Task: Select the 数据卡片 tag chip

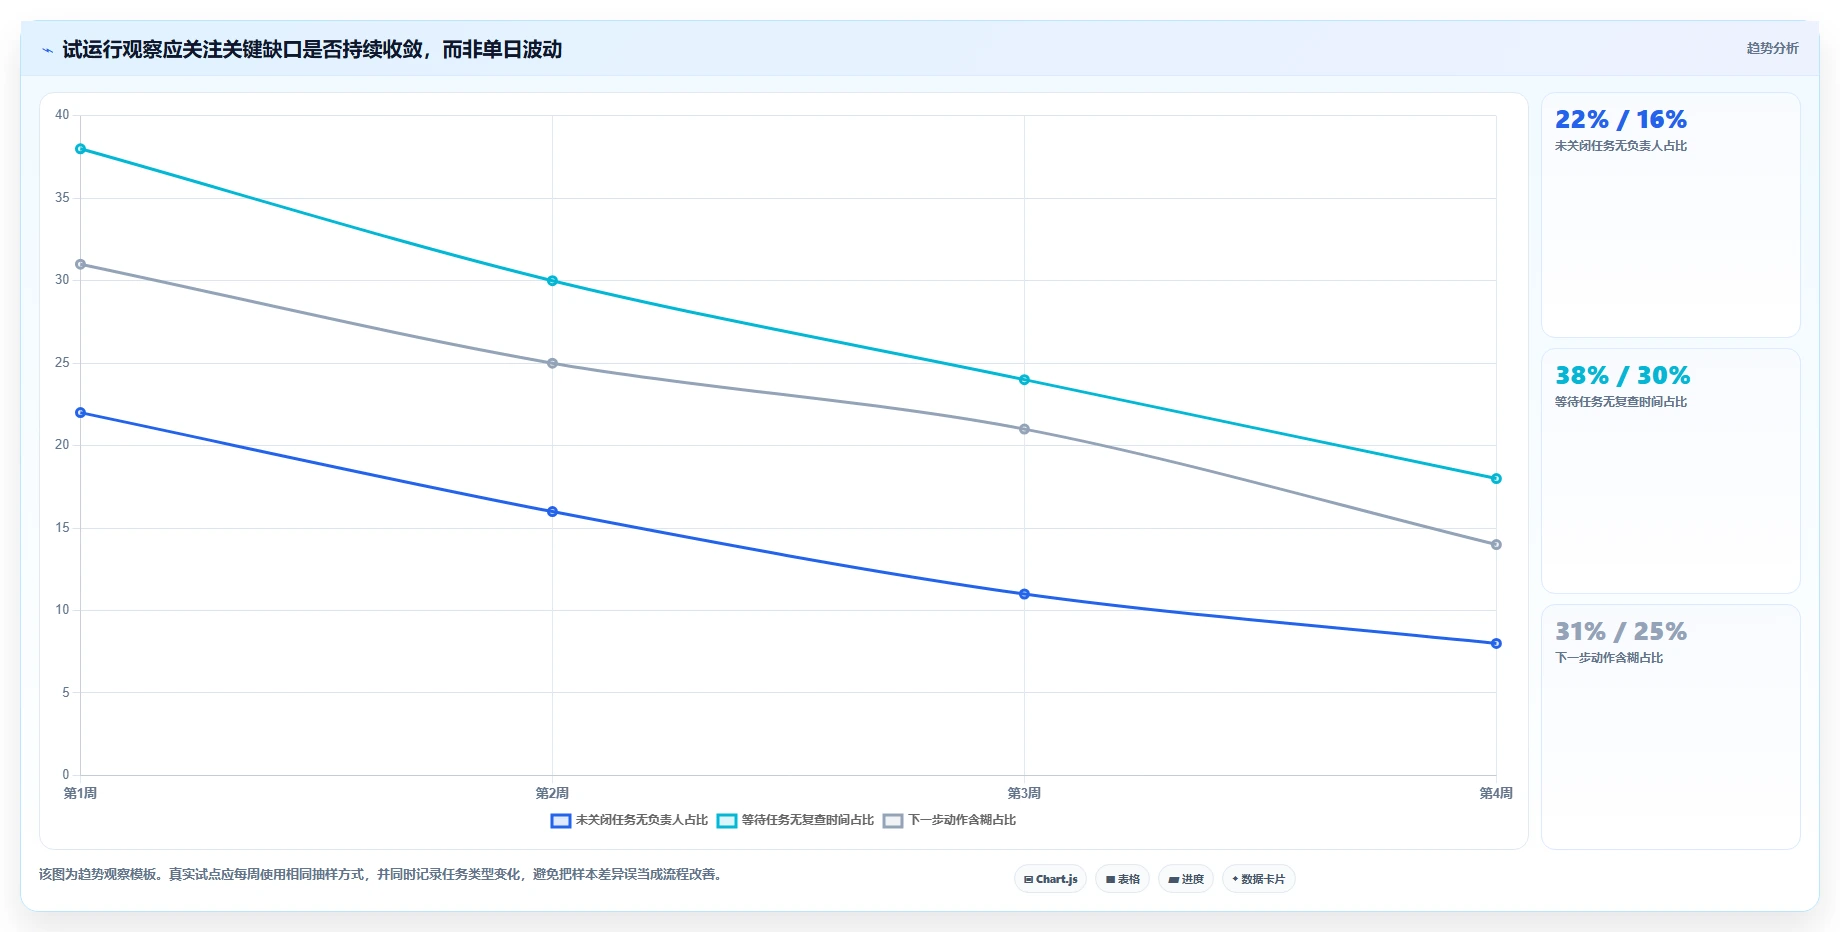Action: 1258,879
